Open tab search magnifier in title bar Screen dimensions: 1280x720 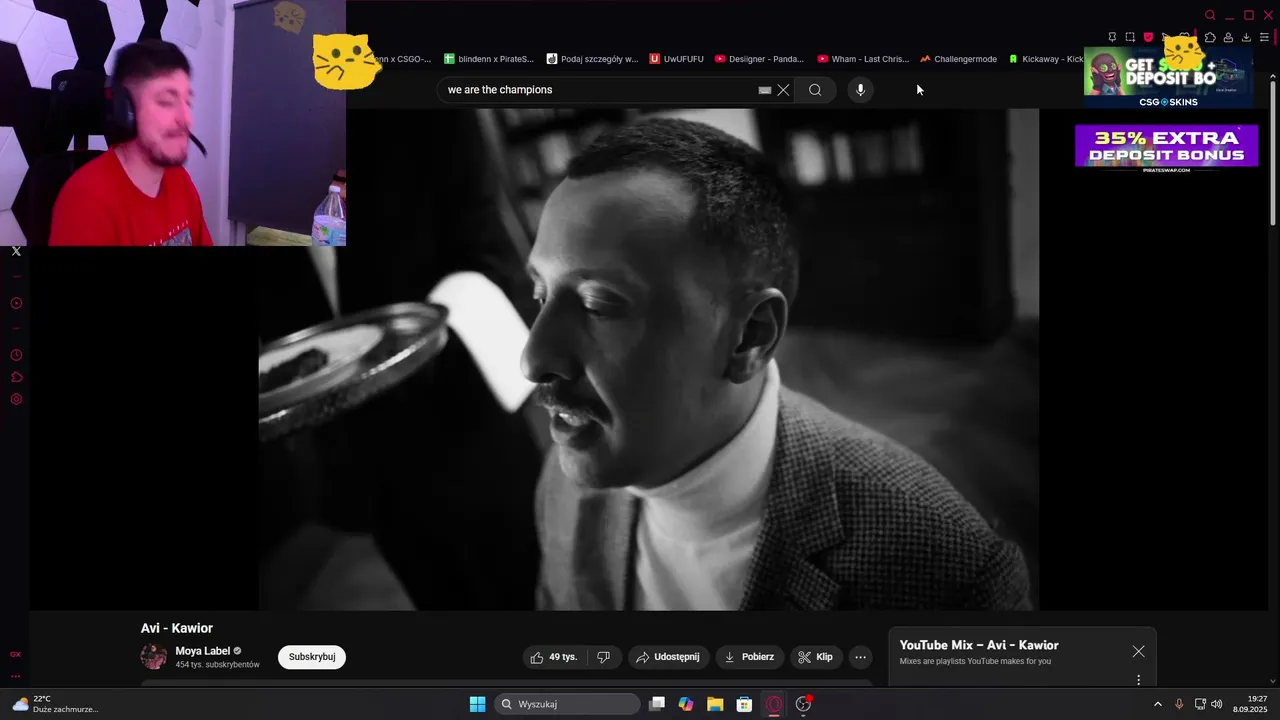pyautogui.click(x=1210, y=15)
